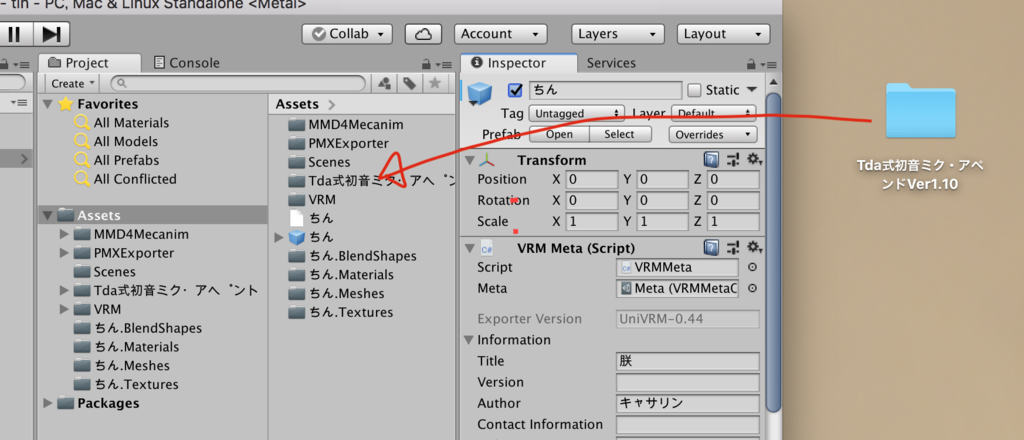This screenshot has width=1024, height=440.
Task: Click the Project search field
Action: pyautogui.click(x=238, y=84)
